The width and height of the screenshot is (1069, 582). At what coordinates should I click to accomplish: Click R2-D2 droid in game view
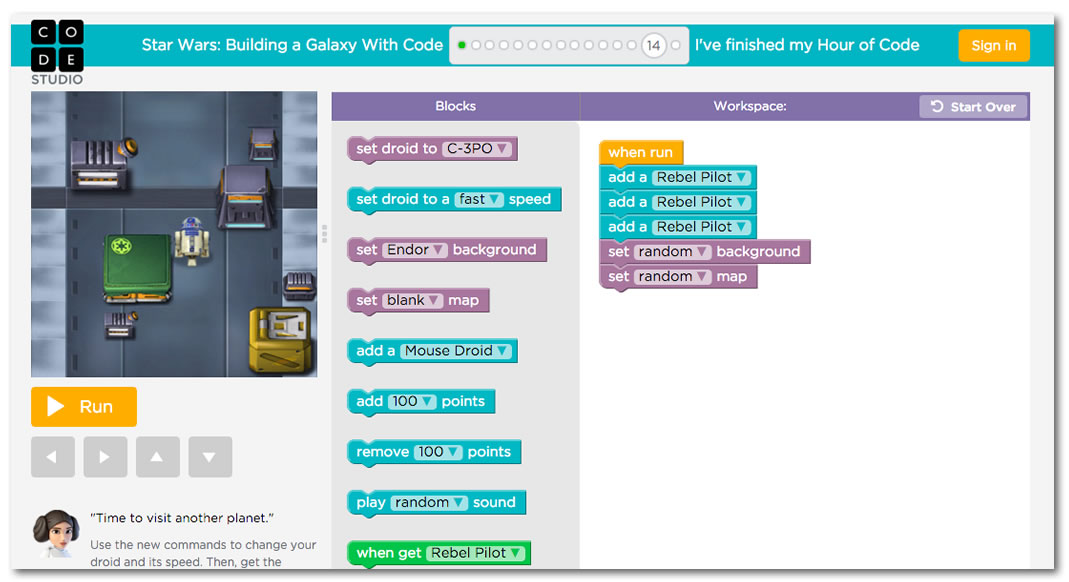[192, 240]
